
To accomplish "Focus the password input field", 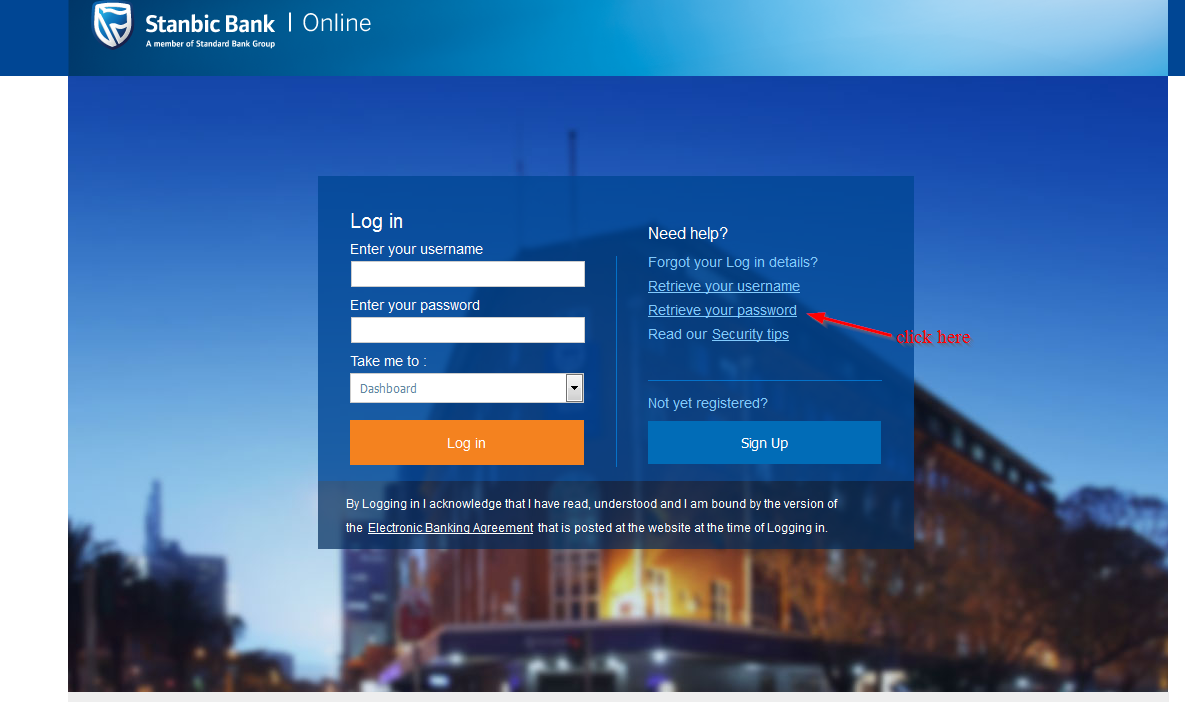I will pos(467,330).
